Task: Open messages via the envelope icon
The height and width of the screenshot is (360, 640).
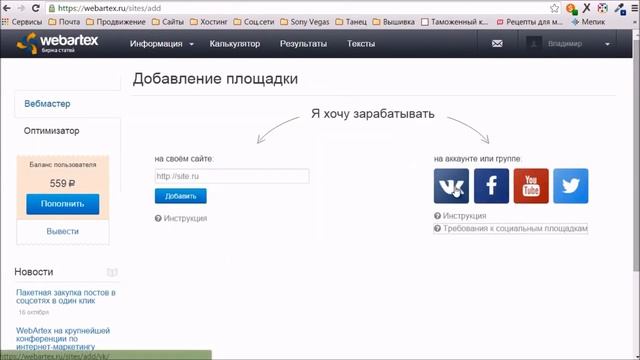Action: (x=497, y=43)
